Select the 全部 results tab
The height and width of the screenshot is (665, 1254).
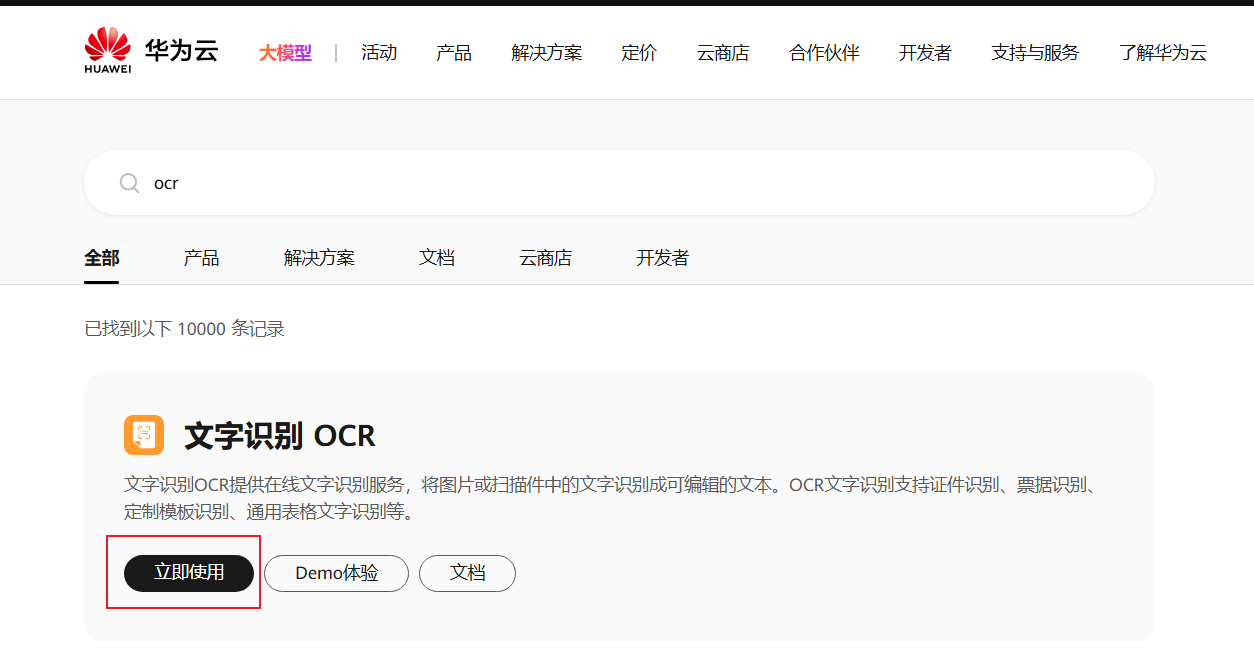[x=102, y=258]
